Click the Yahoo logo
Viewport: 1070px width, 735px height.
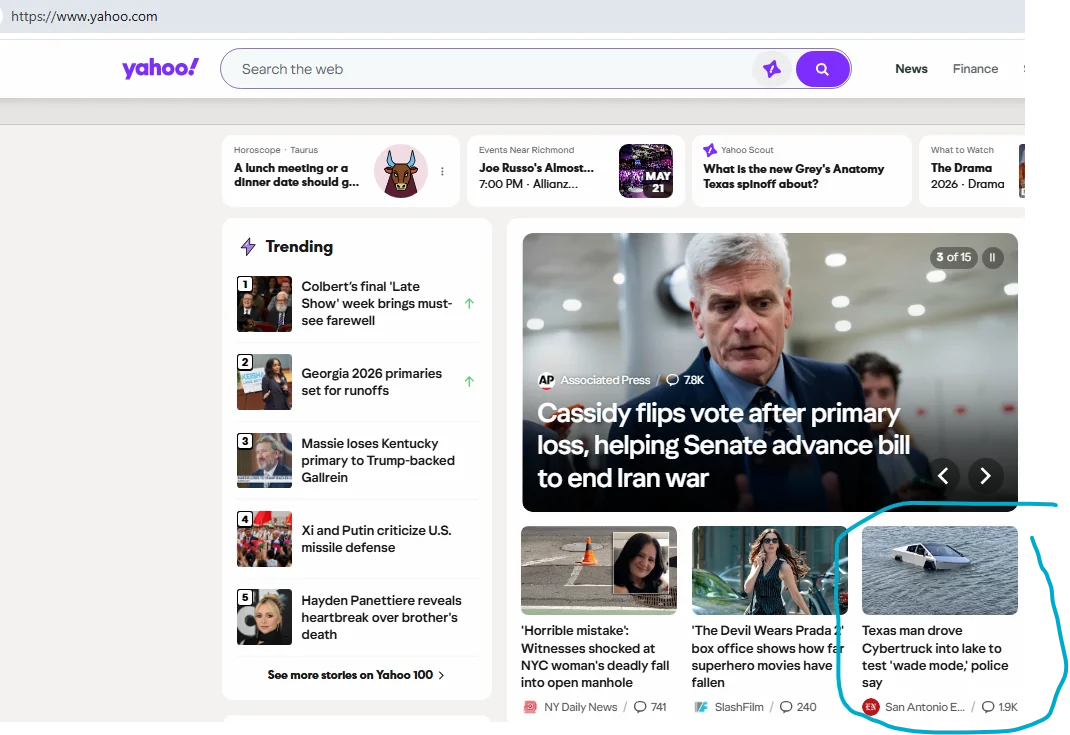tap(160, 68)
